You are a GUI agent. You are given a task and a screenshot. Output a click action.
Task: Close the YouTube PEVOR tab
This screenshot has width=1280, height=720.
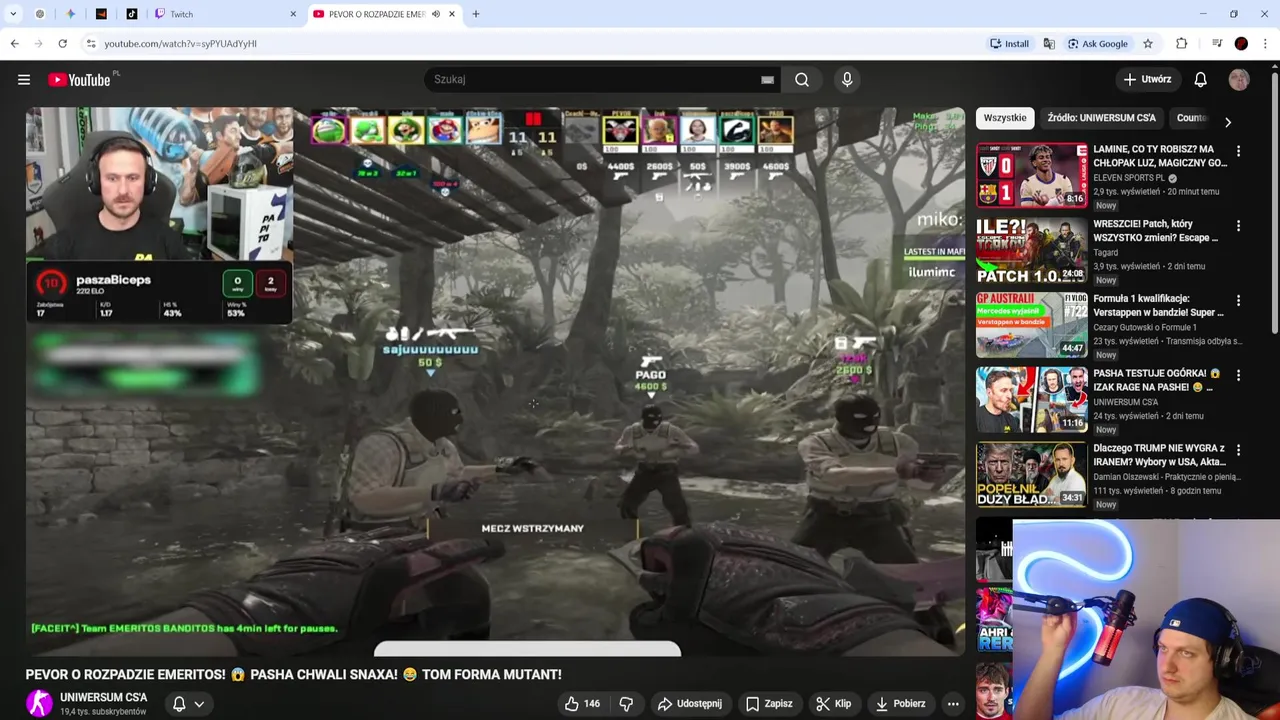(452, 14)
